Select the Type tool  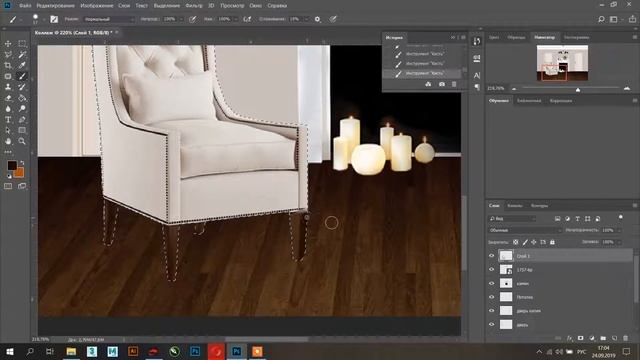point(8,120)
